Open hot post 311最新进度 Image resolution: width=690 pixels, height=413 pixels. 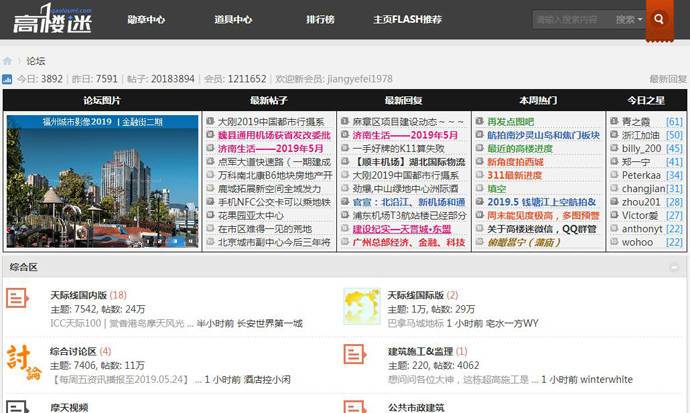click(514, 175)
